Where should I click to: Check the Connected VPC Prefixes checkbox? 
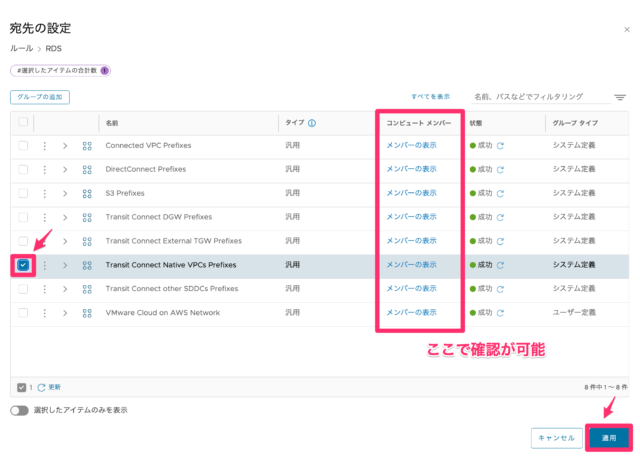tap(23, 146)
